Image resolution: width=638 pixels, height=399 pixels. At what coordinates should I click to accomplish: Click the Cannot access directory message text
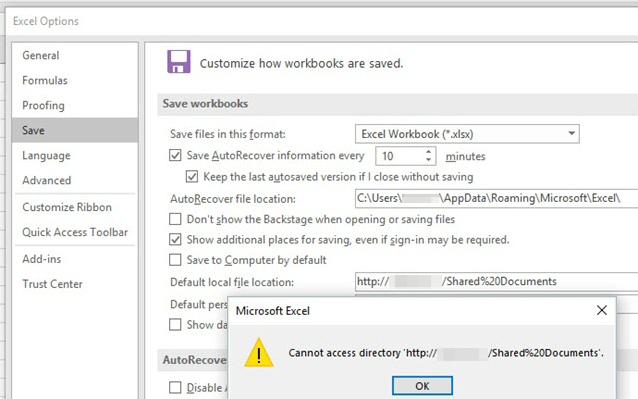tap(446, 353)
